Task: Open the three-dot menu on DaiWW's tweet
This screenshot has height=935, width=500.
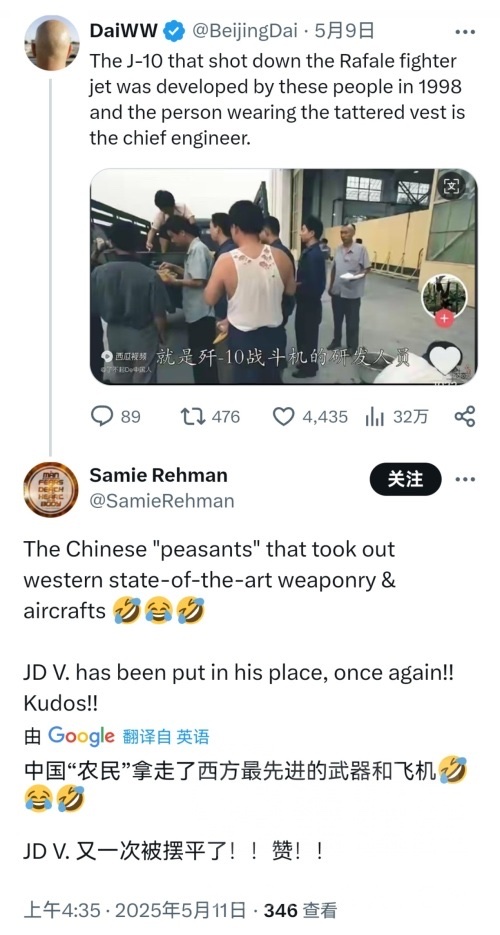Action: coord(465,32)
